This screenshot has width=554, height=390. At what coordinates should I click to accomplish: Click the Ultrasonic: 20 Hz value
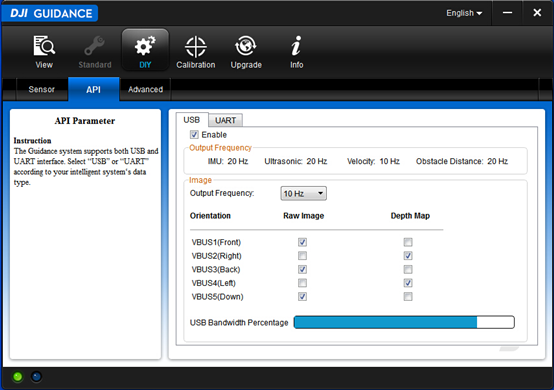click(x=296, y=161)
